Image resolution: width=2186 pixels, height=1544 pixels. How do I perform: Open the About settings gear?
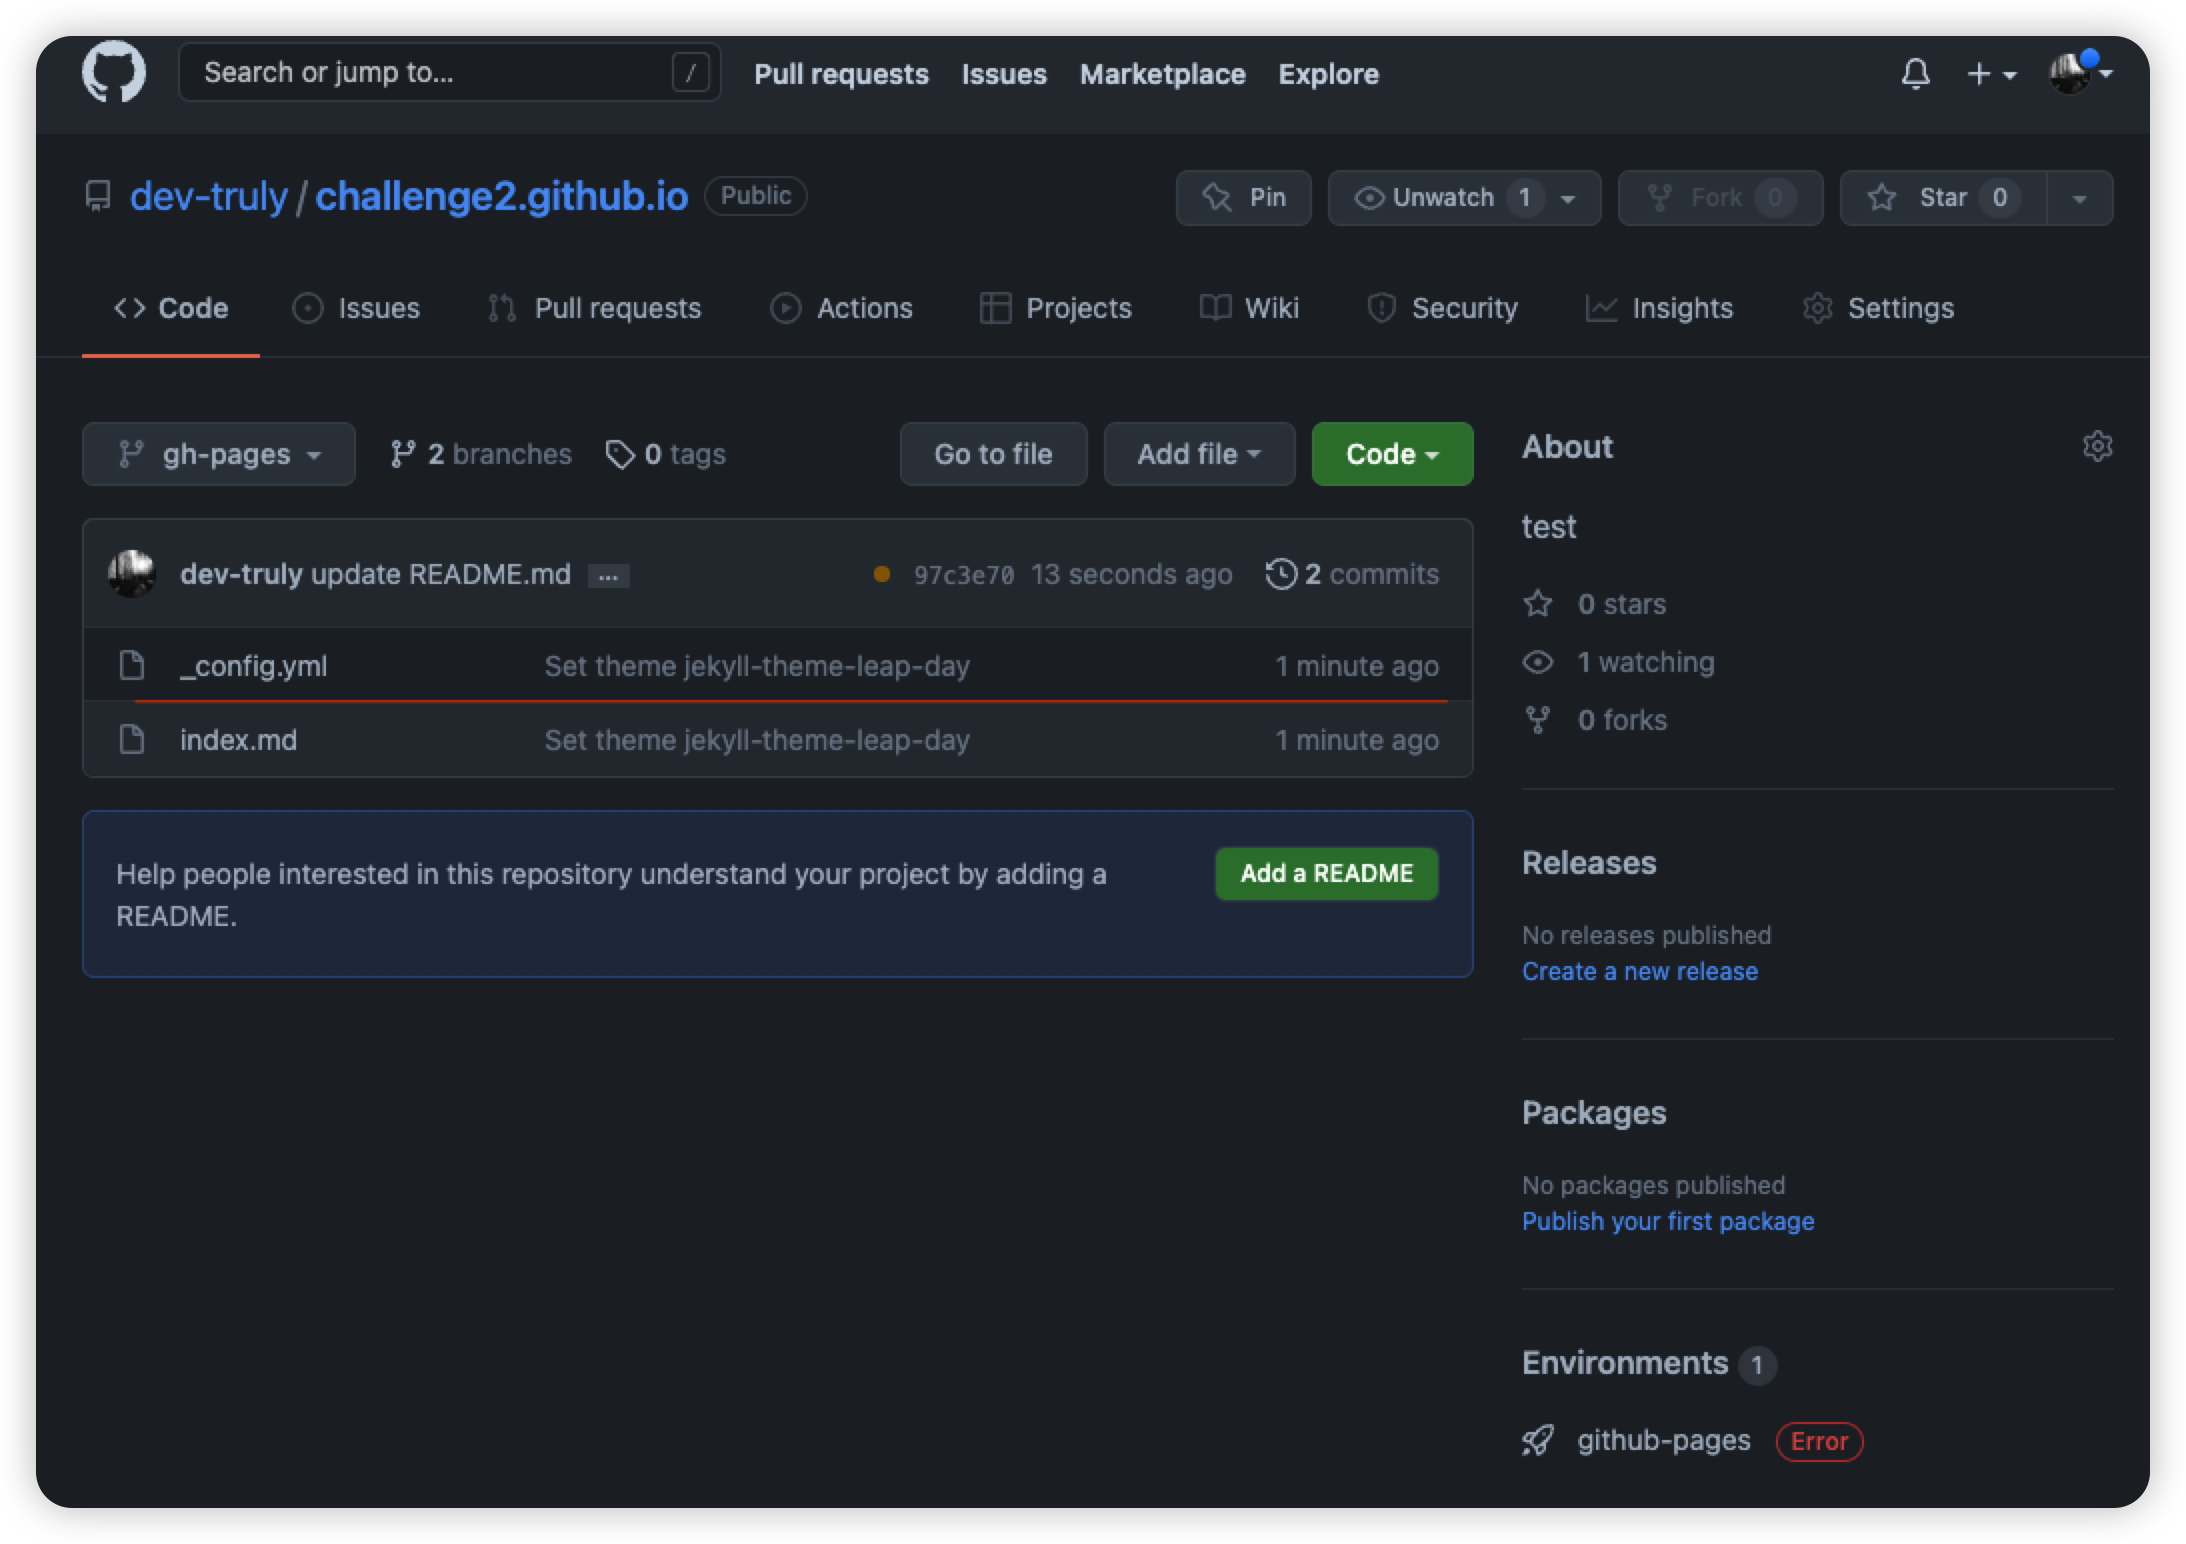[2097, 447]
